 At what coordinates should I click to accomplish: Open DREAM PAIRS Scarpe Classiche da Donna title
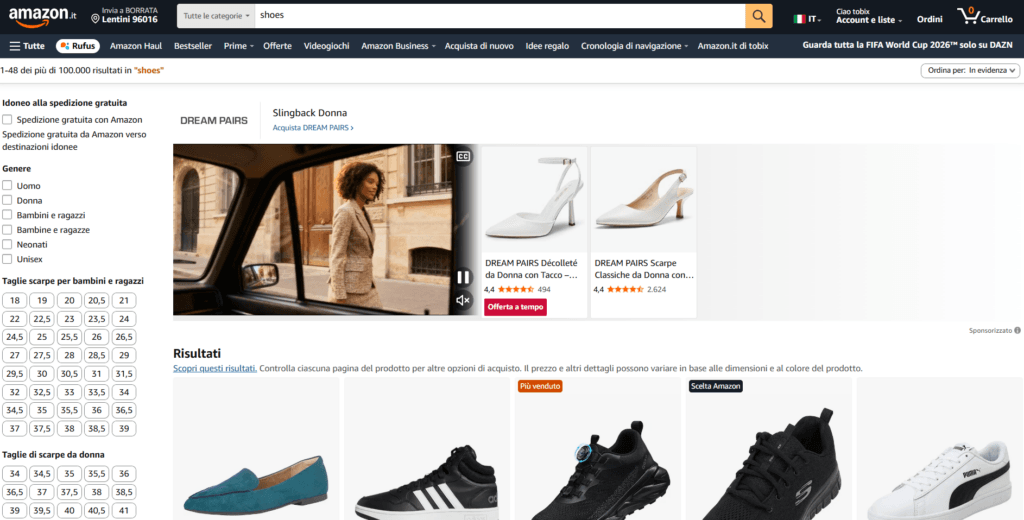643,269
